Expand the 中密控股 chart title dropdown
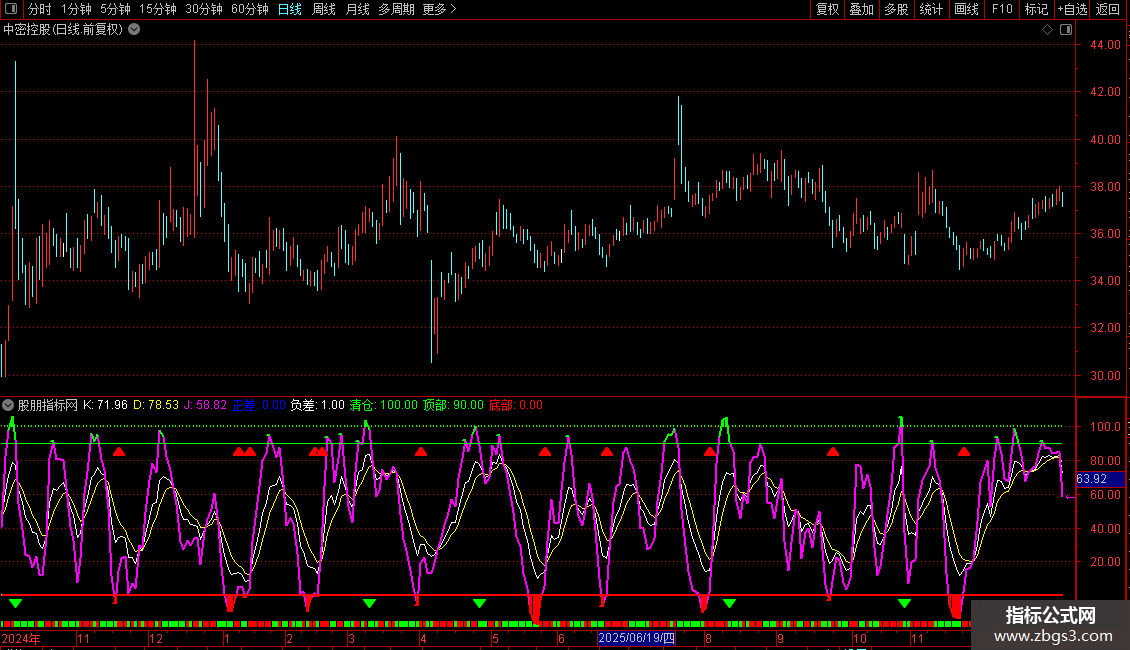This screenshot has height=650, width=1130. click(x=134, y=29)
